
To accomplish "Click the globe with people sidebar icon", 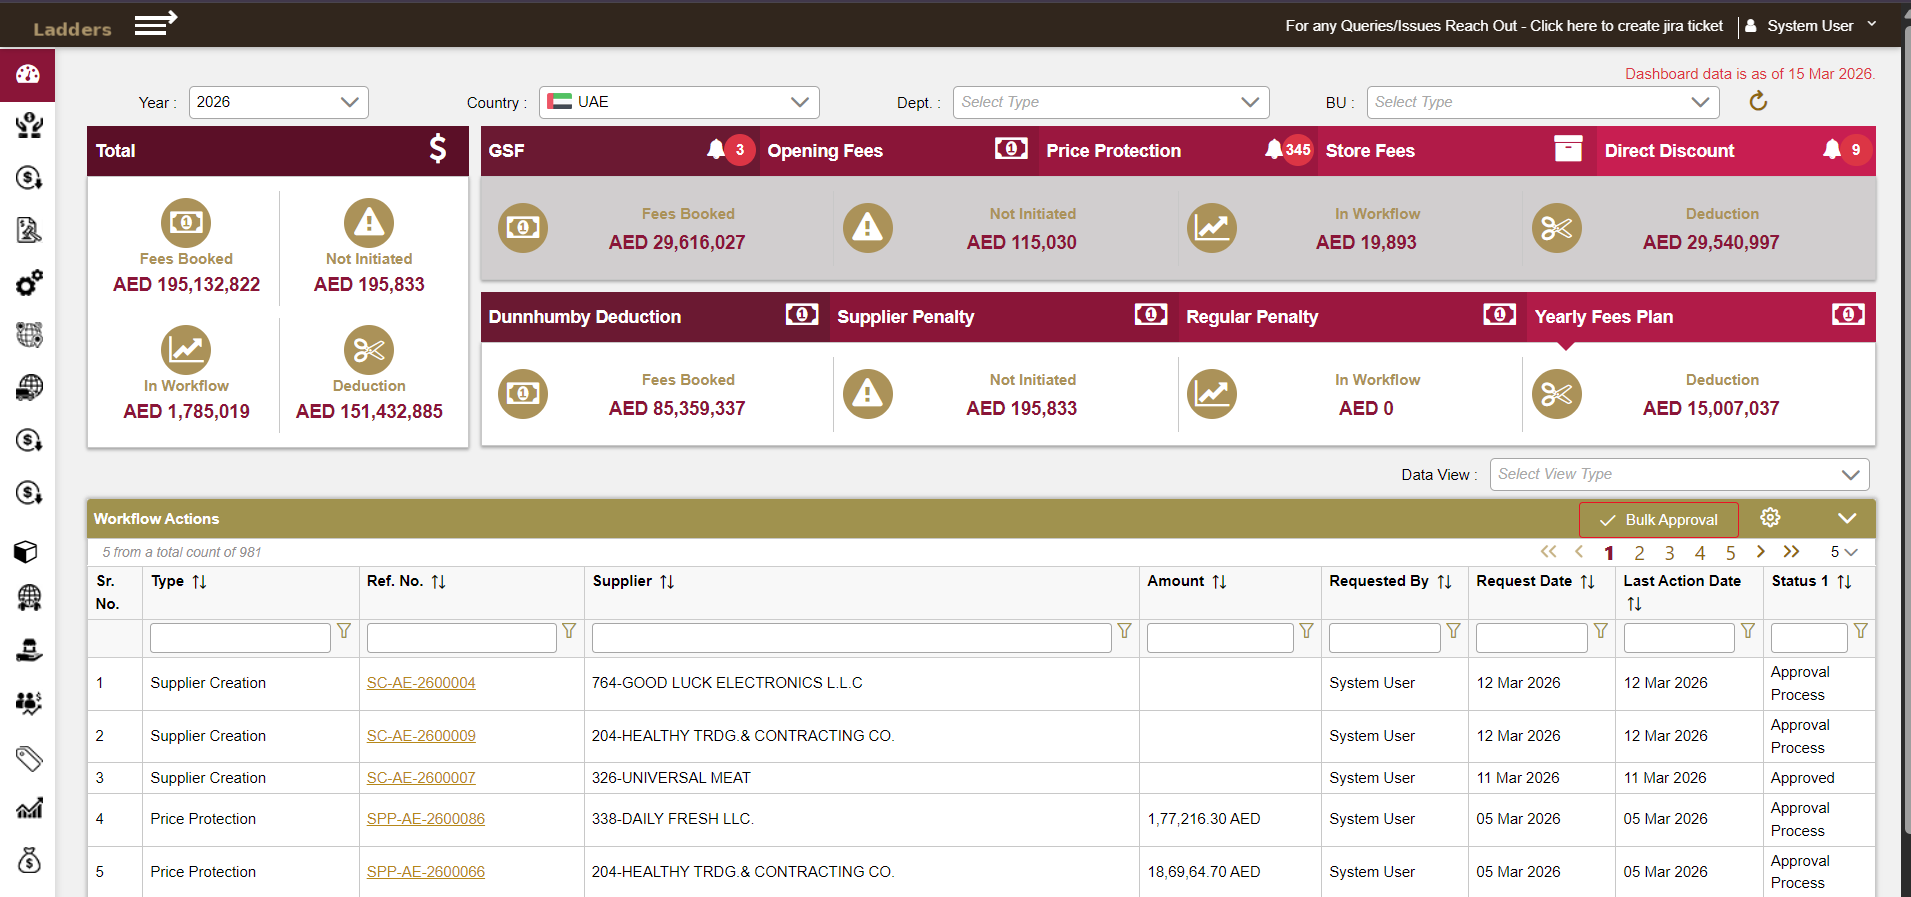I will click(x=29, y=598).
